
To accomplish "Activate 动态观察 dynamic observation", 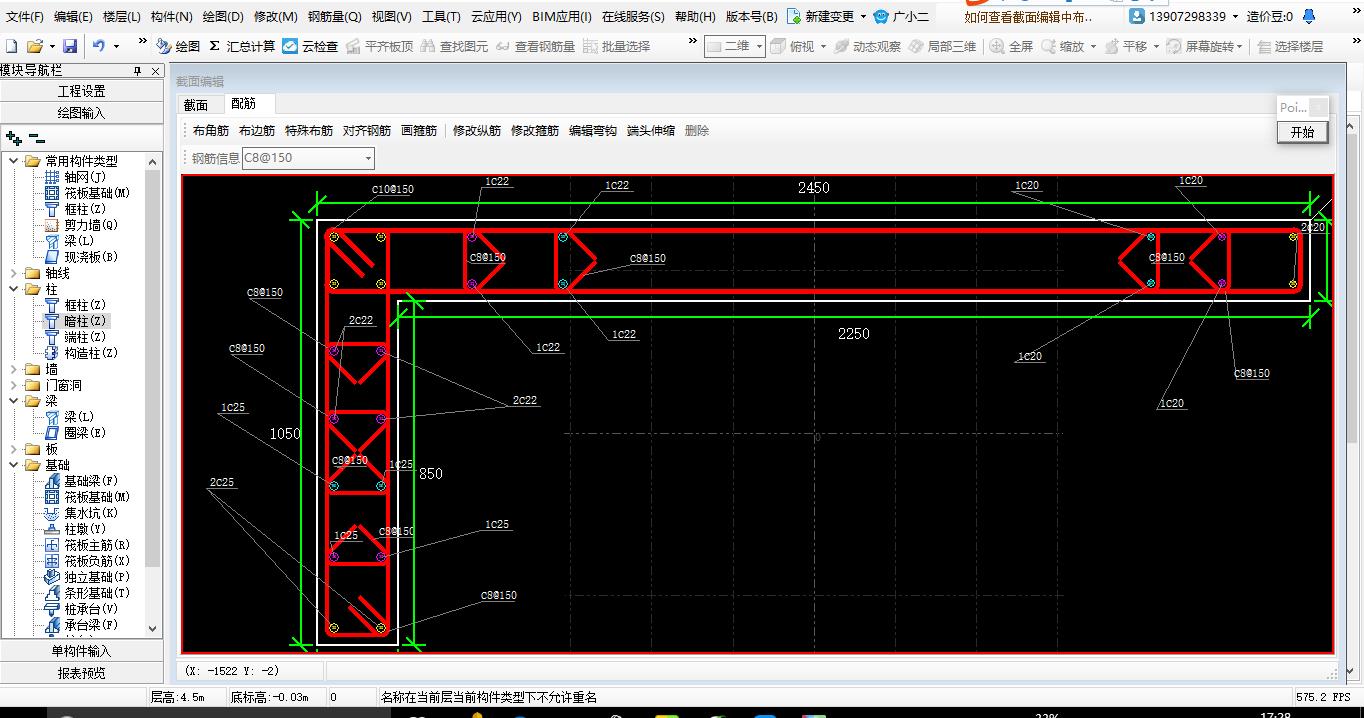I will coord(867,46).
